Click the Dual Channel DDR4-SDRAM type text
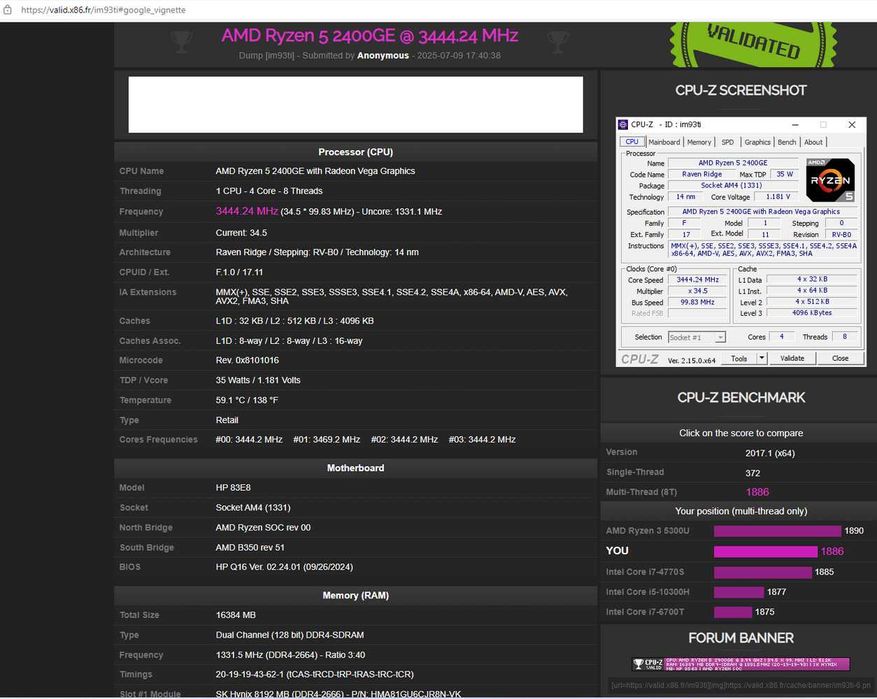The width and height of the screenshot is (877, 699). click(290, 635)
